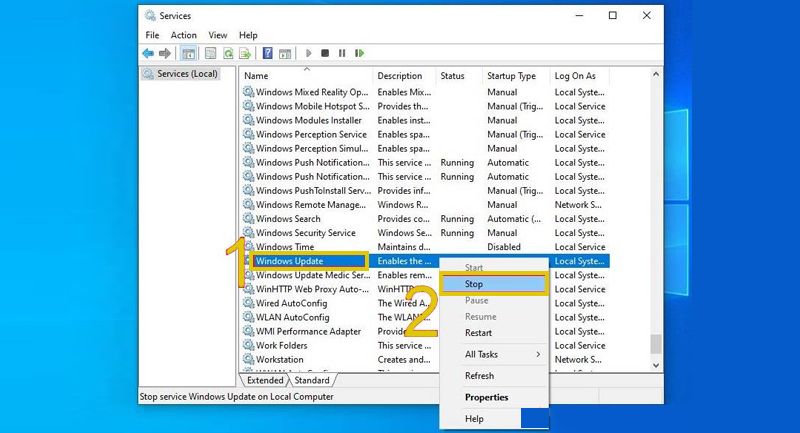Image resolution: width=800 pixels, height=433 pixels.
Task: Open the View menu
Action: click(217, 35)
